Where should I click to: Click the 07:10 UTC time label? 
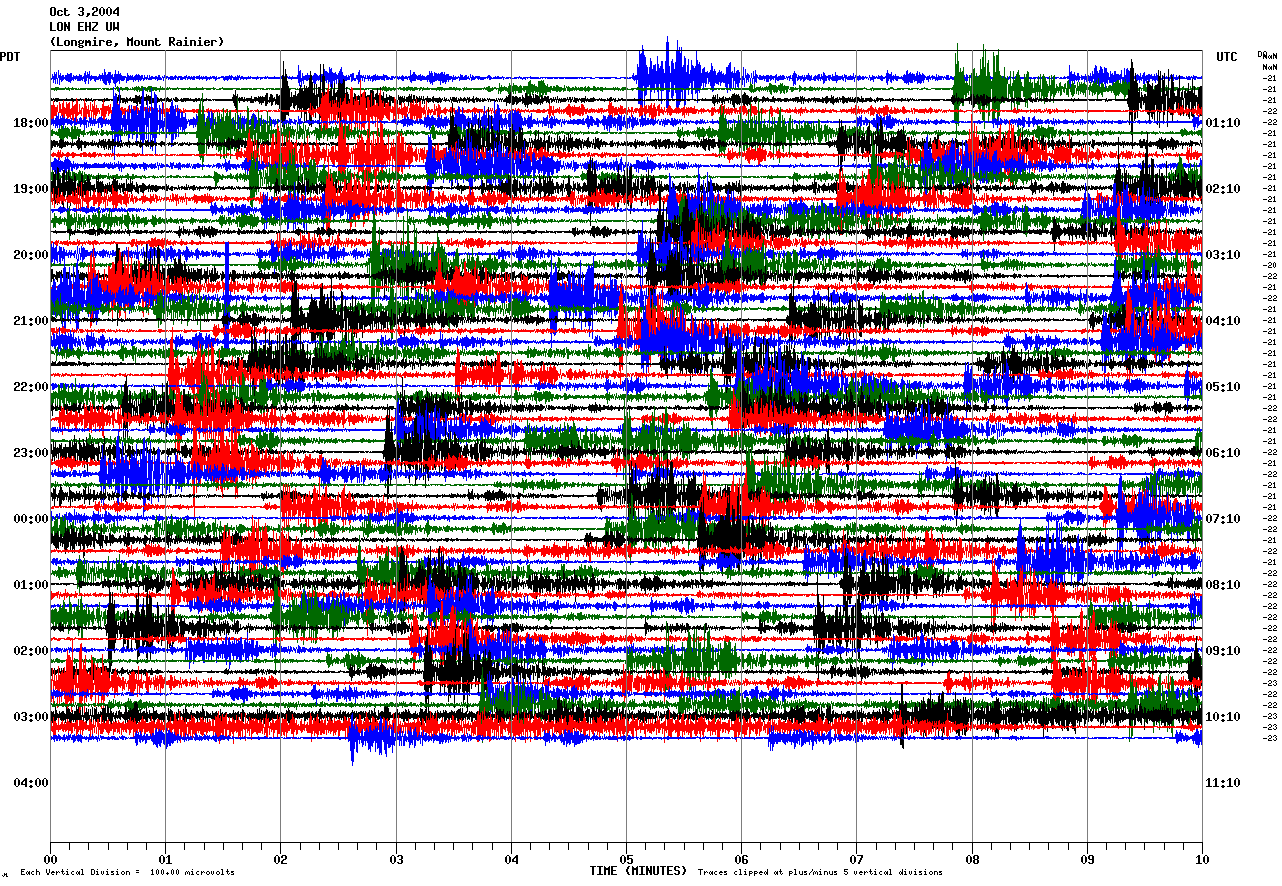(1223, 519)
